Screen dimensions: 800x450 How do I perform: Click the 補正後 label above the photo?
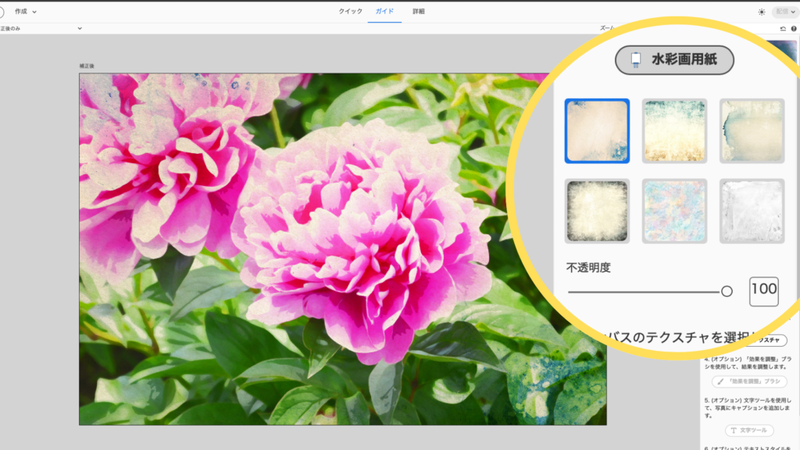pyautogui.click(x=87, y=66)
